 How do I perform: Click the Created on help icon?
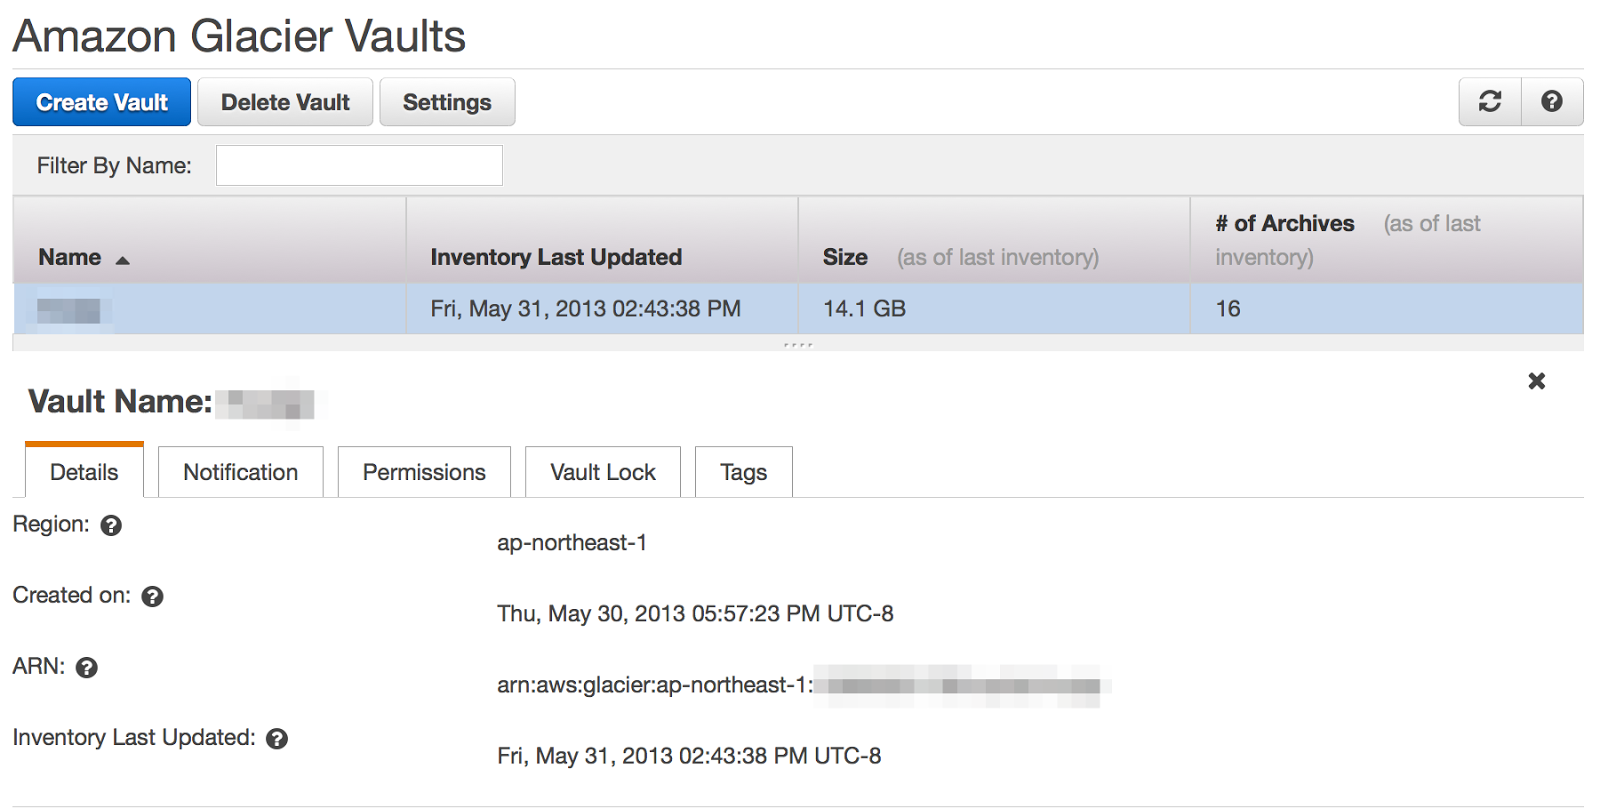tap(152, 597)
